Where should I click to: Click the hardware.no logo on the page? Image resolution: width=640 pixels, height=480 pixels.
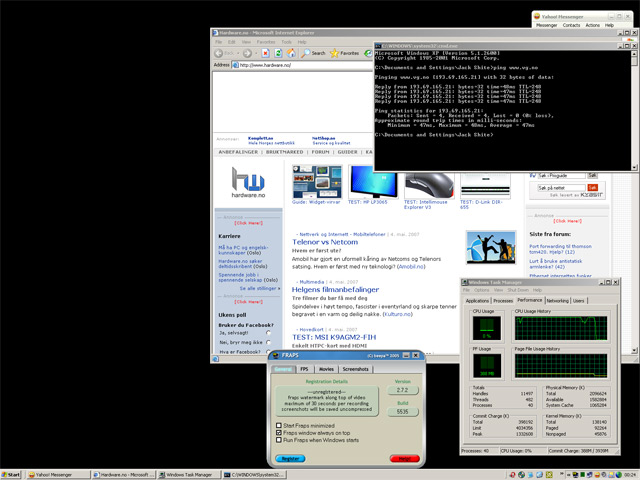click(x=248, y=182)
